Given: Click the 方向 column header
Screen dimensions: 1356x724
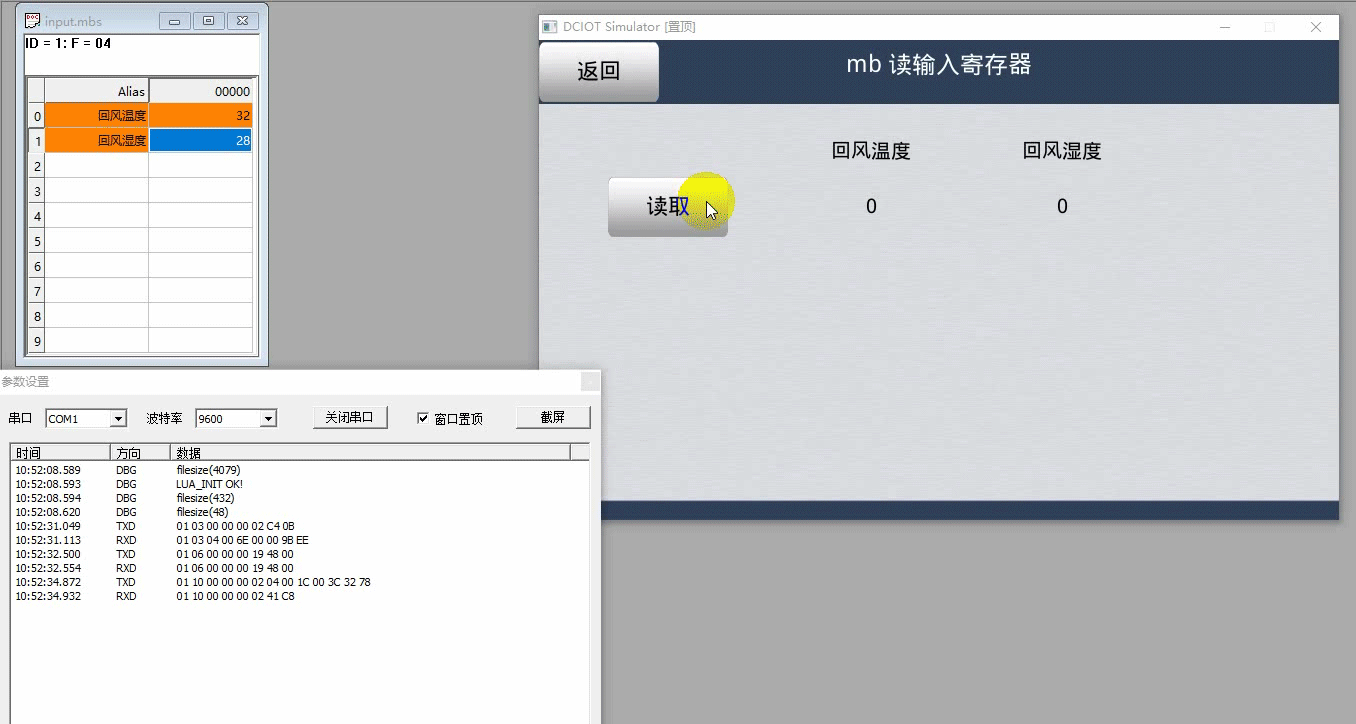Looking at the screenshot, I should click(140, 452).
